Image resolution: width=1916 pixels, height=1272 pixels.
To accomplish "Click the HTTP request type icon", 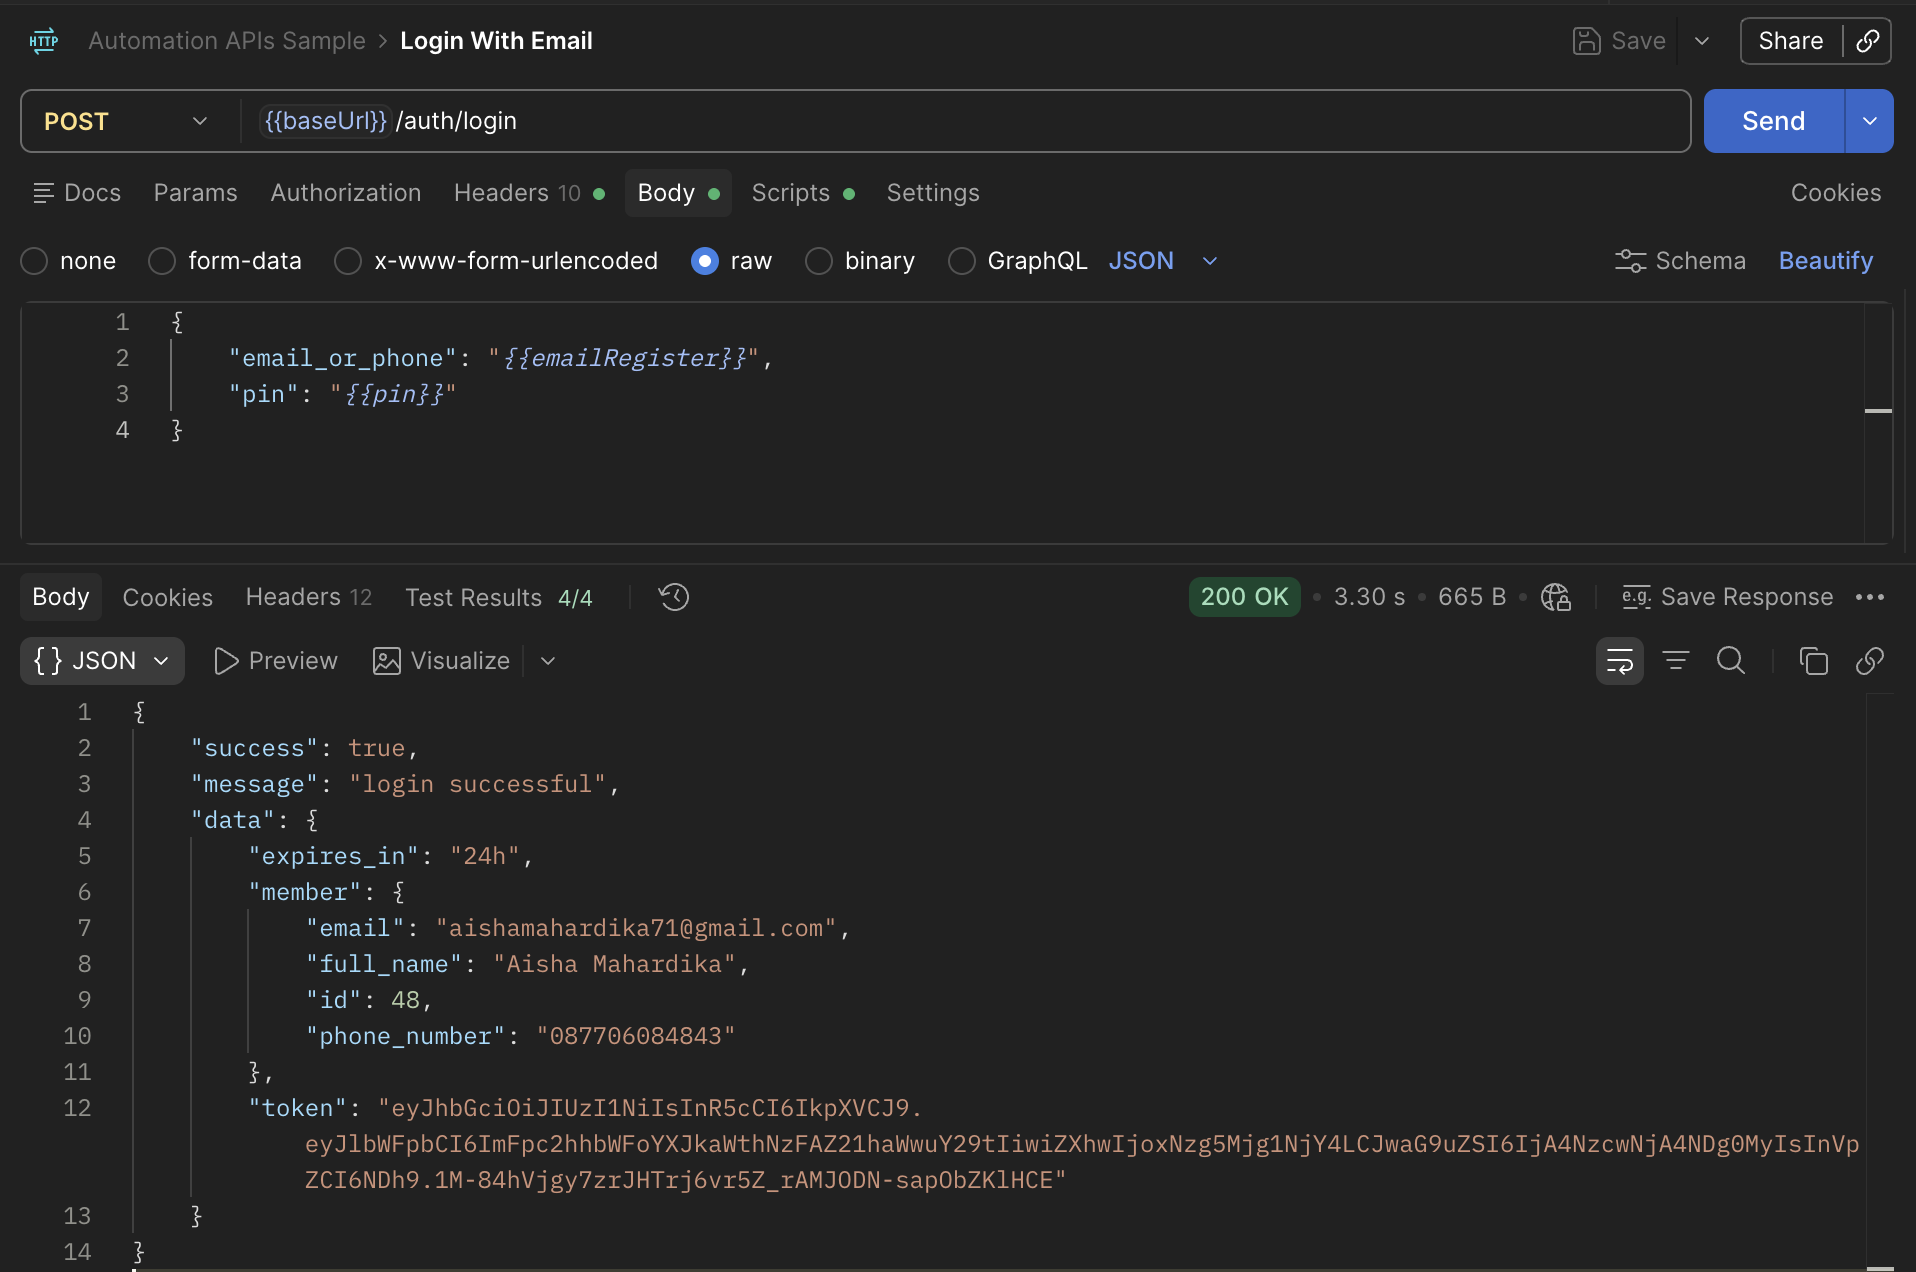I will (x=44, y=41).
